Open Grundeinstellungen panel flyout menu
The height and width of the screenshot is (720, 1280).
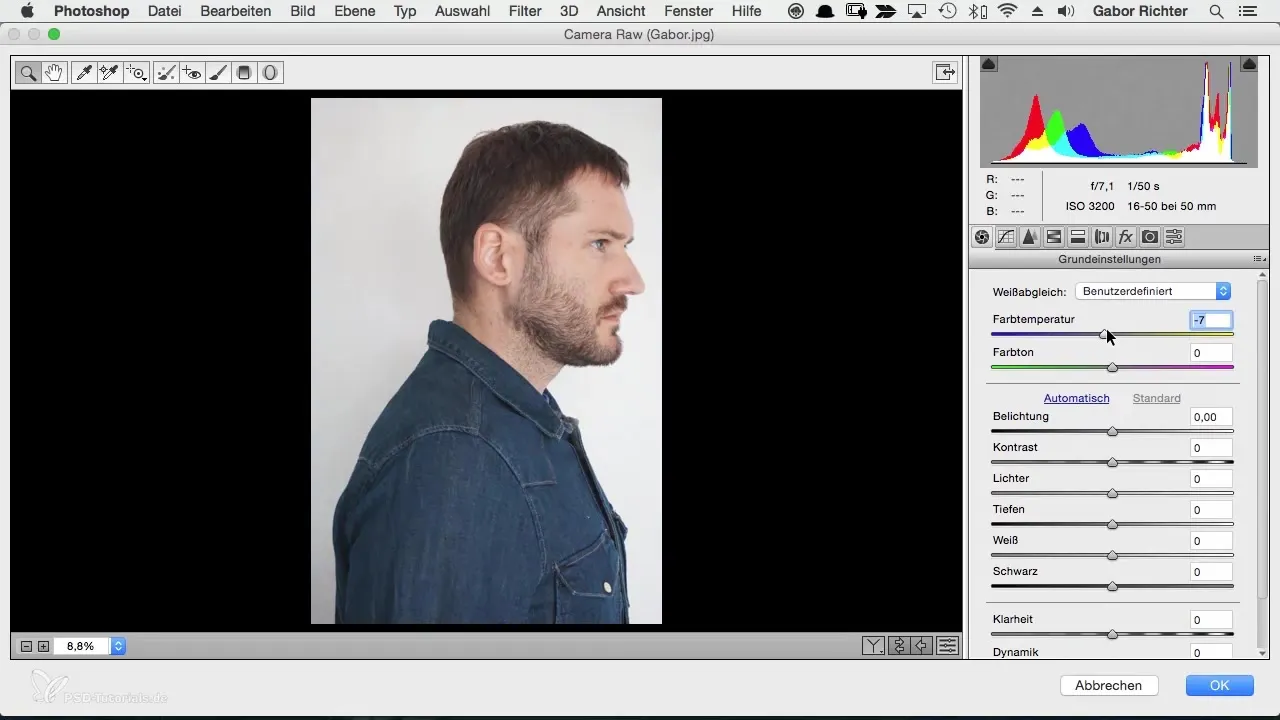[1260, 259]
